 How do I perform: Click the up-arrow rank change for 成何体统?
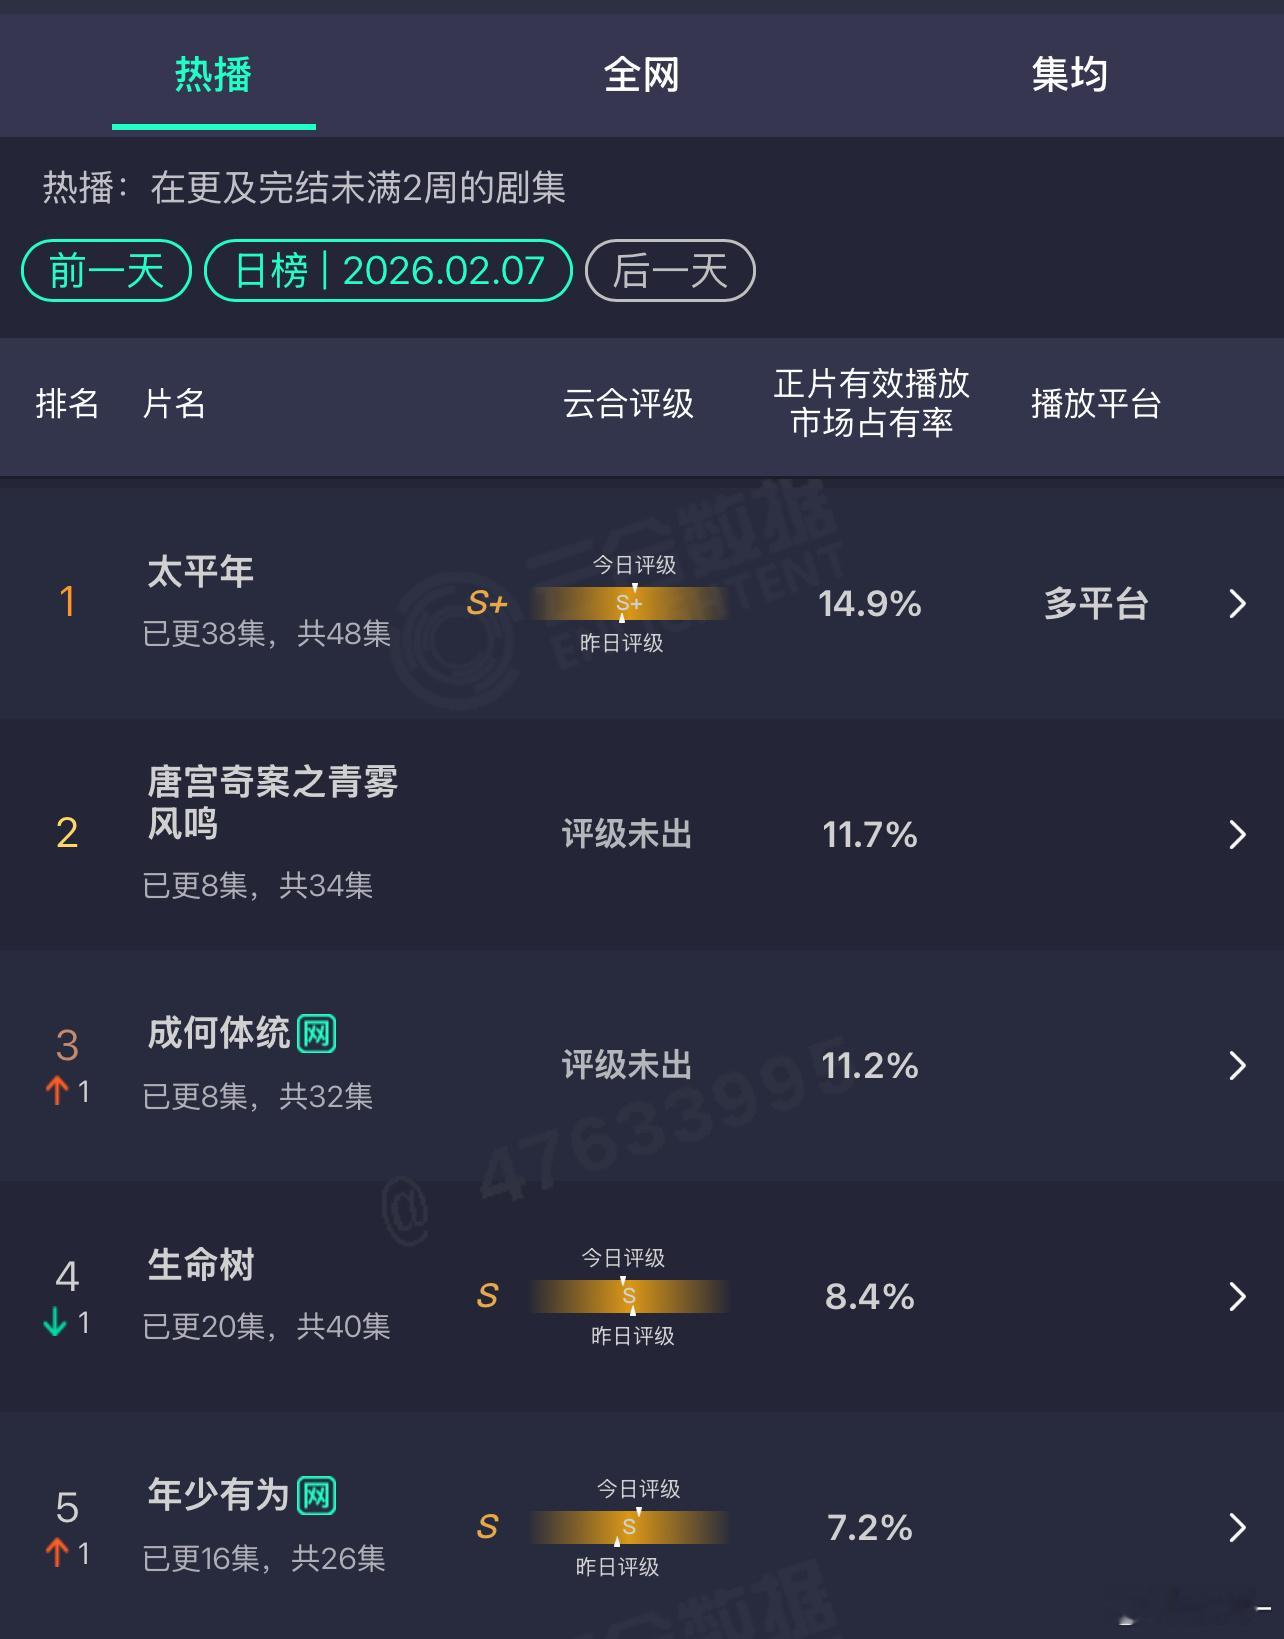tap(57, 1091)
